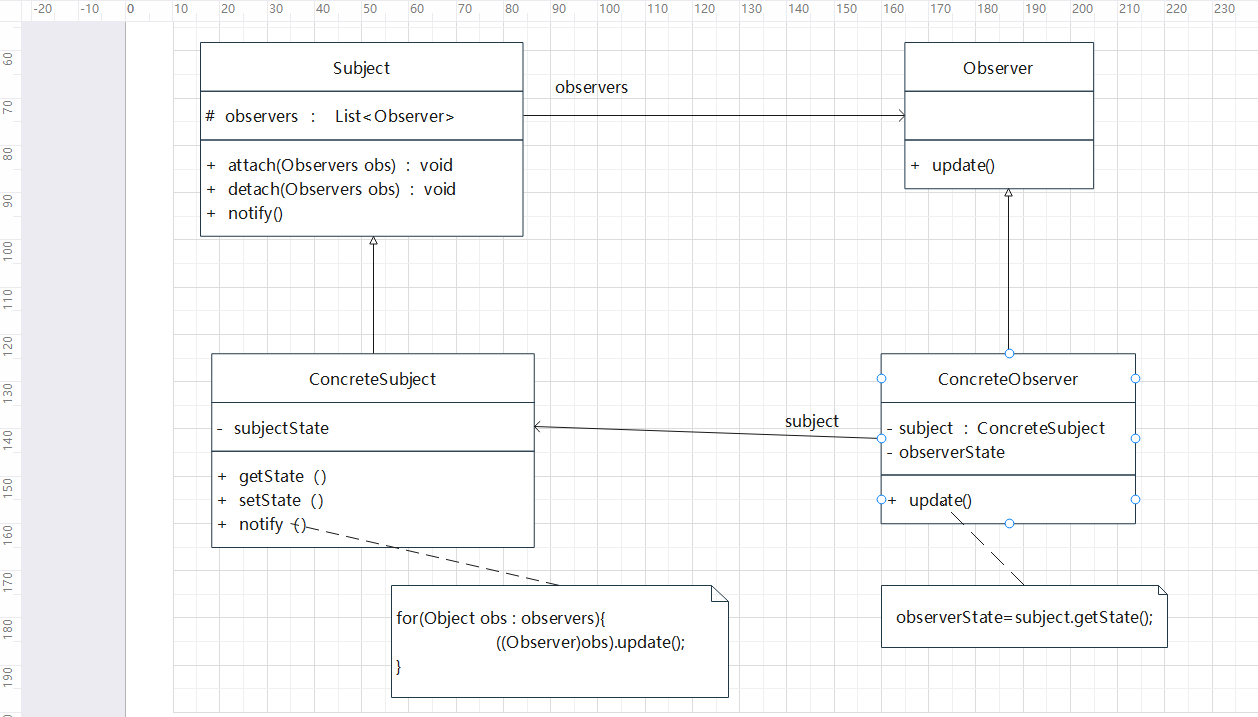Click the ConcreteSubject class name

pyautogui.click(x=372, y=379)
